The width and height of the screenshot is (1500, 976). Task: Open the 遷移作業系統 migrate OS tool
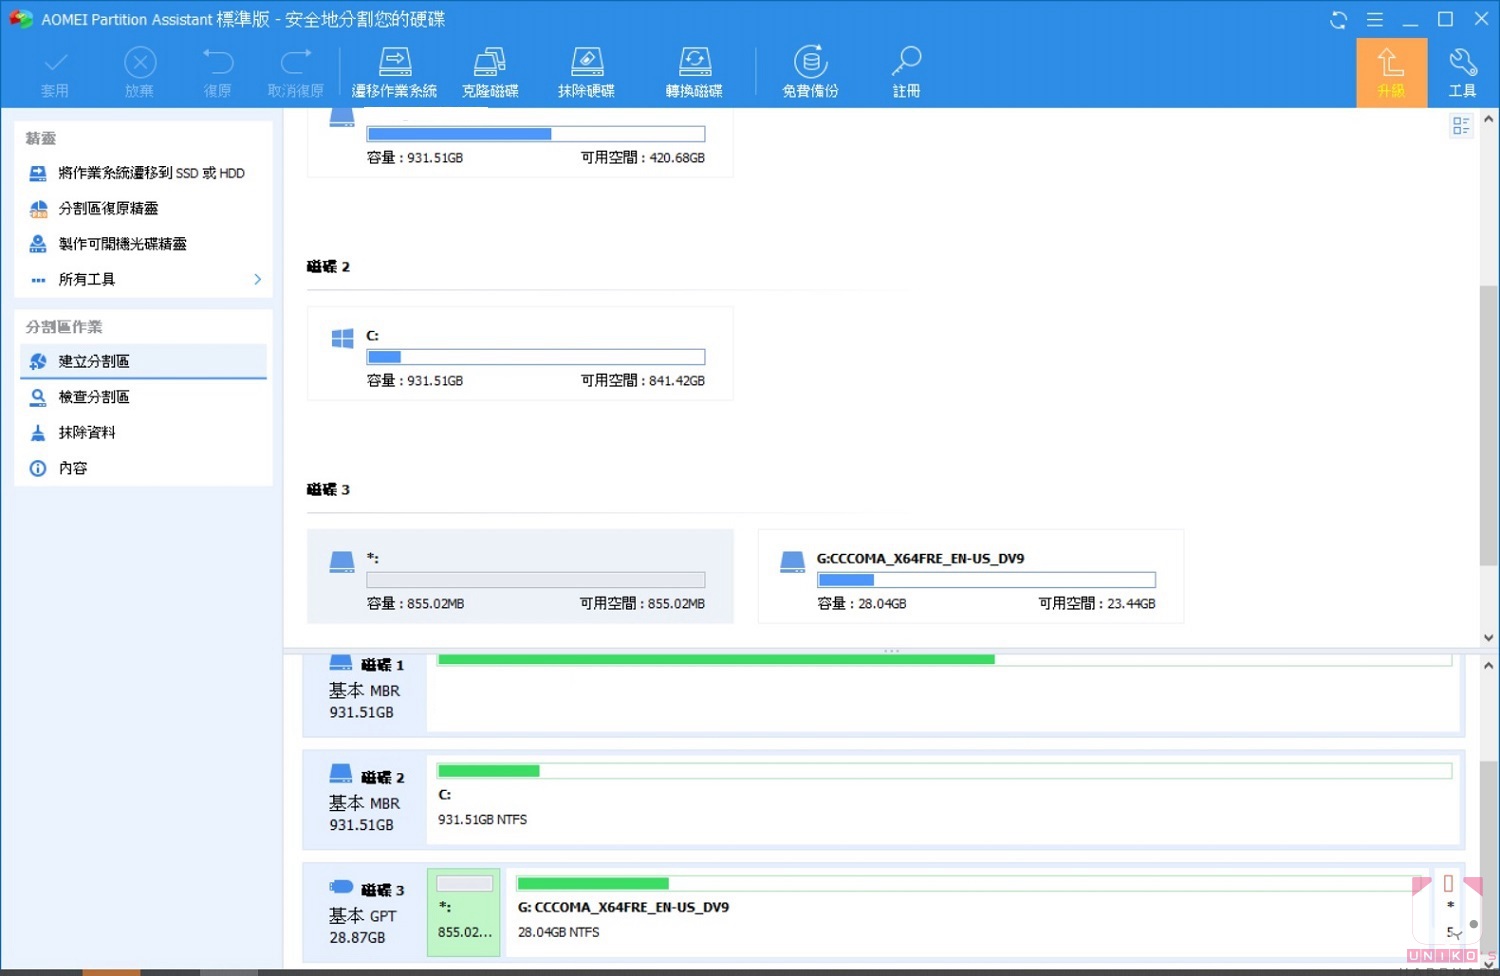395,72
